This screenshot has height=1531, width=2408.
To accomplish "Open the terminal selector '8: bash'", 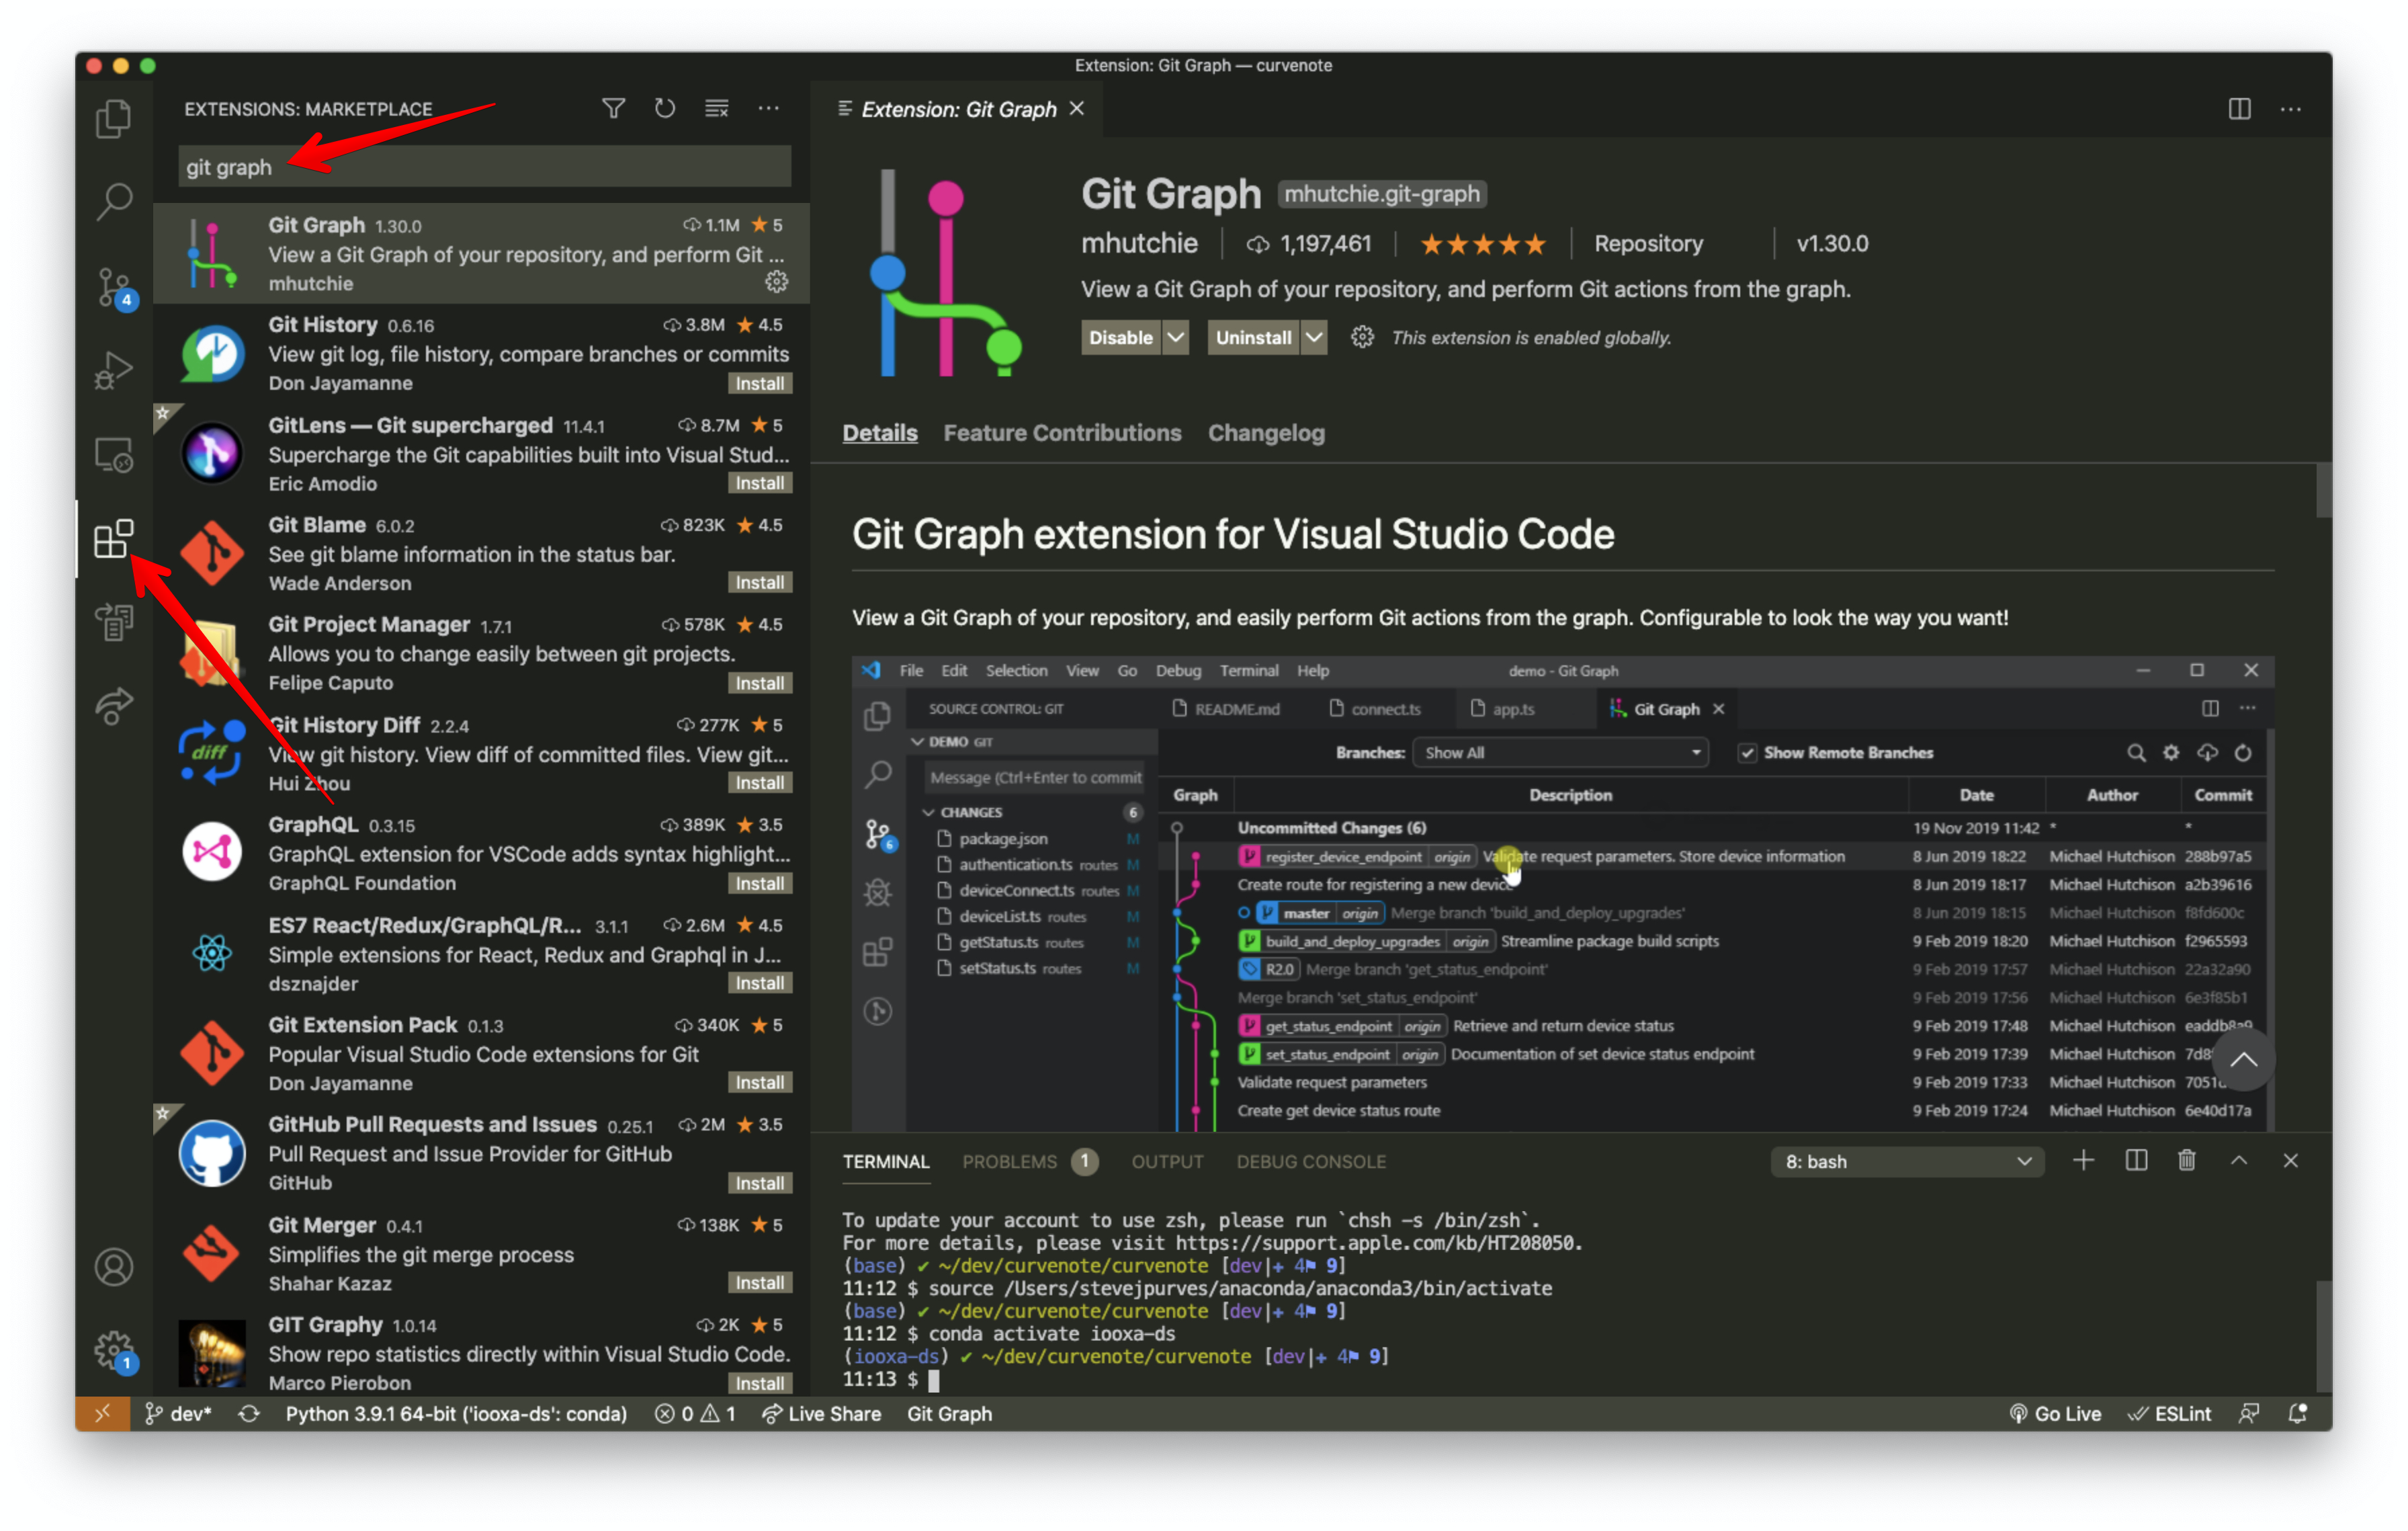I will (1907, 1161).
